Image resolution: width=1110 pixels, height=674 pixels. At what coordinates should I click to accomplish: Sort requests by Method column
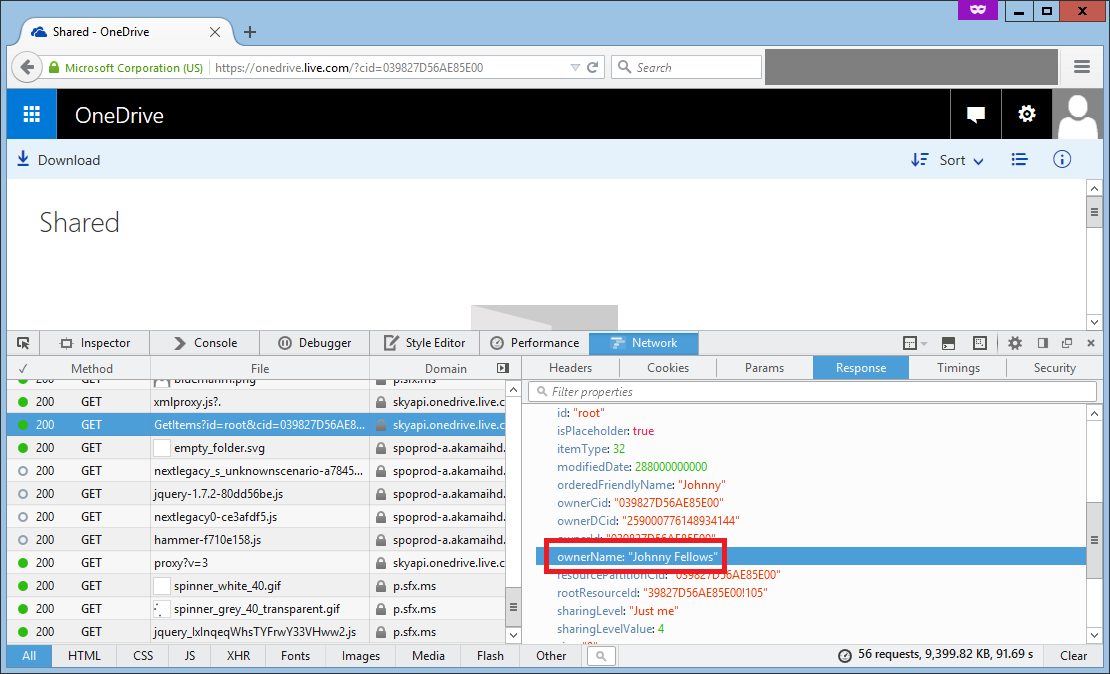point(92,368)
